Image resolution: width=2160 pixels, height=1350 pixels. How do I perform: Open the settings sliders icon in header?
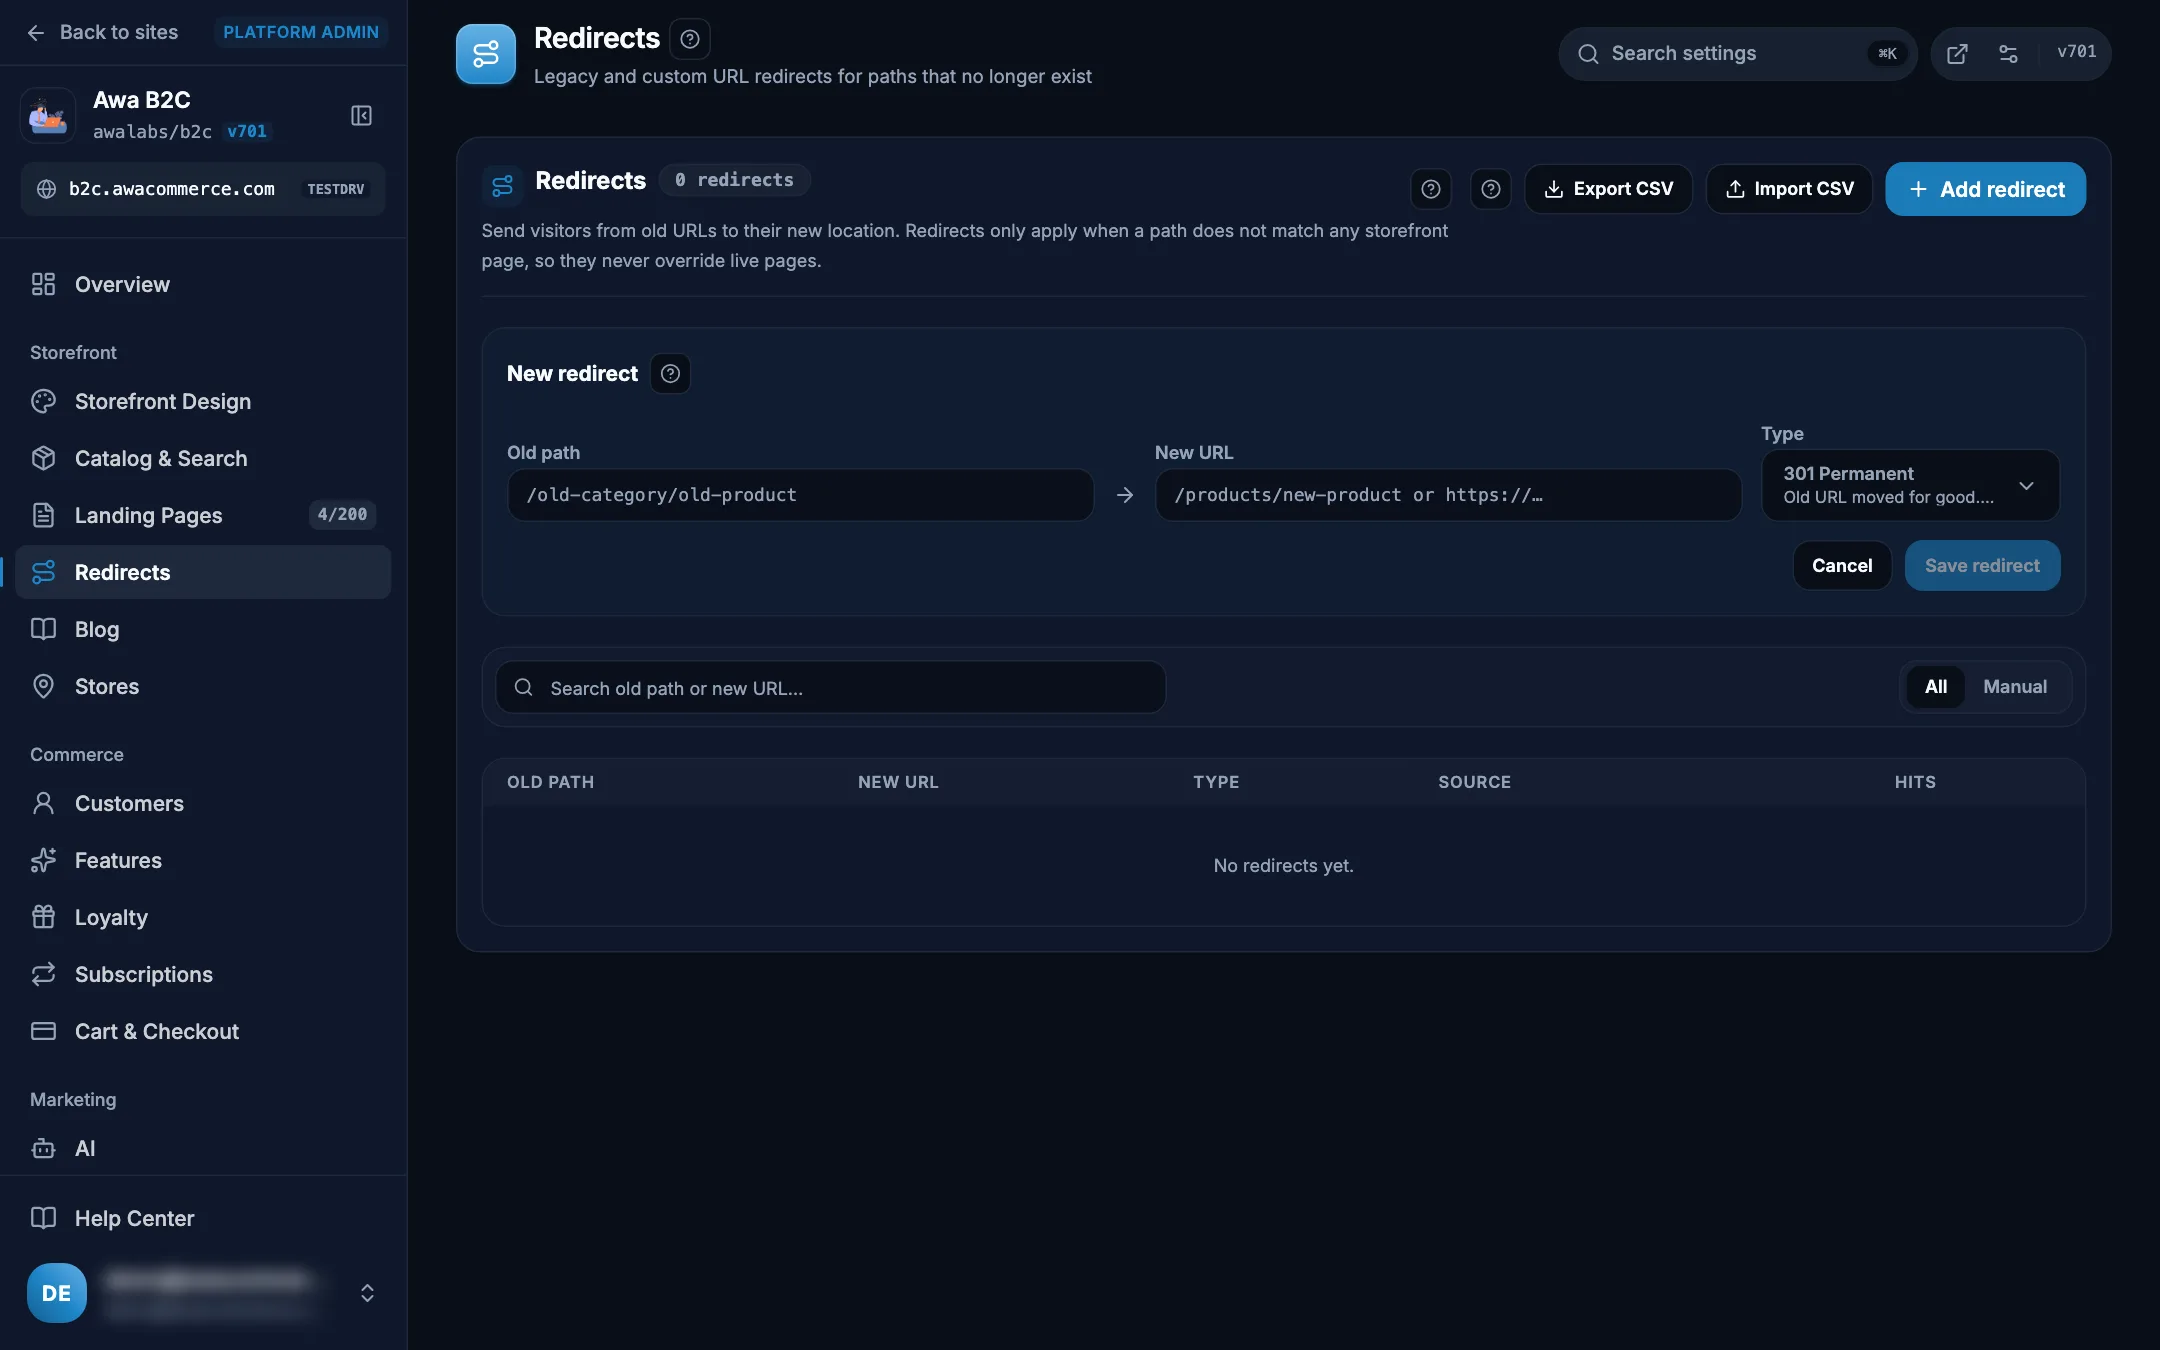[2008, 54]
